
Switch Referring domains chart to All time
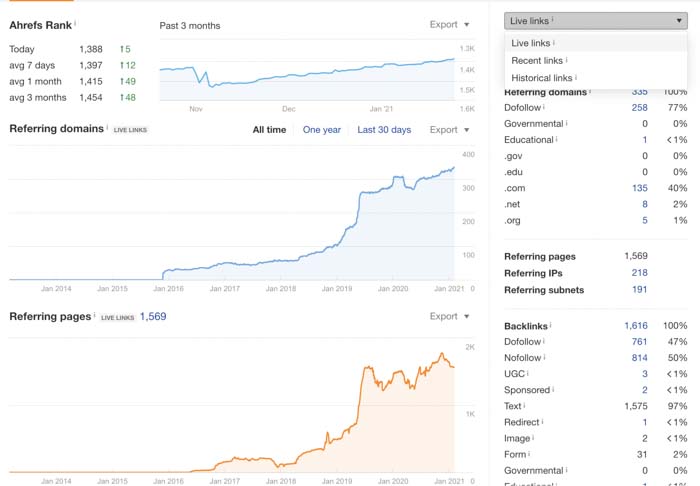269,130
